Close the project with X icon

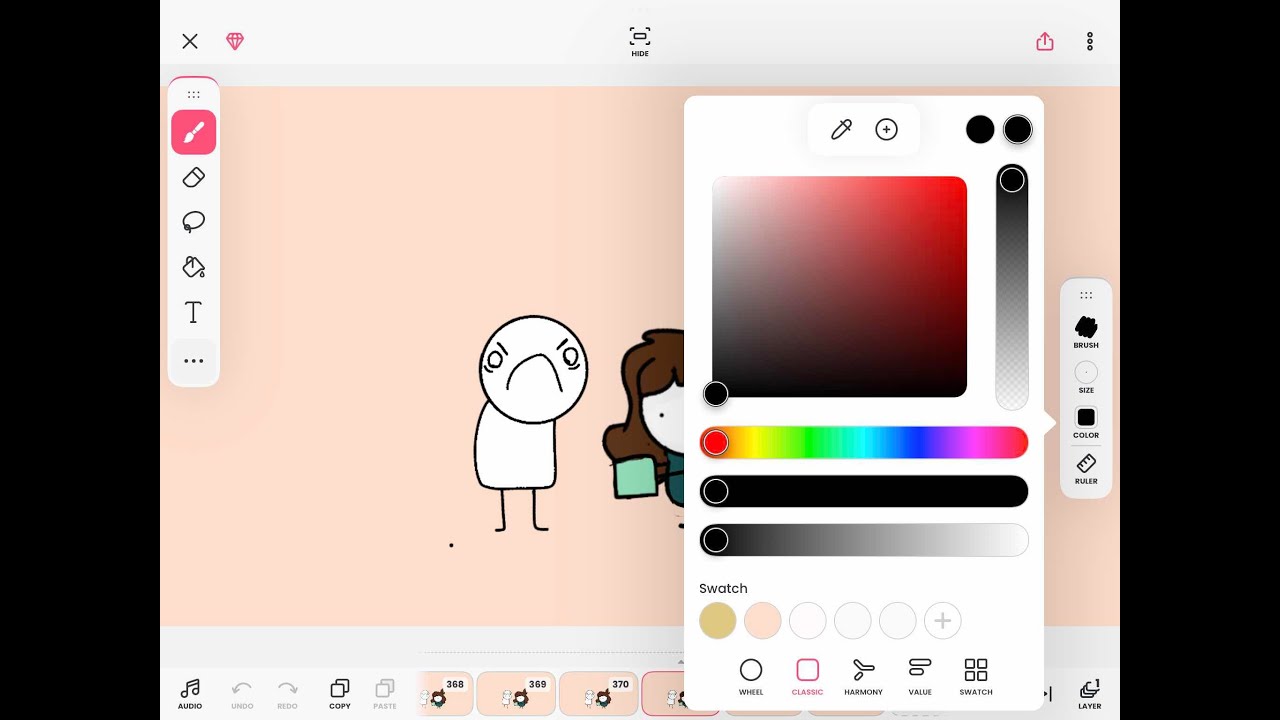tap(190, 41)
